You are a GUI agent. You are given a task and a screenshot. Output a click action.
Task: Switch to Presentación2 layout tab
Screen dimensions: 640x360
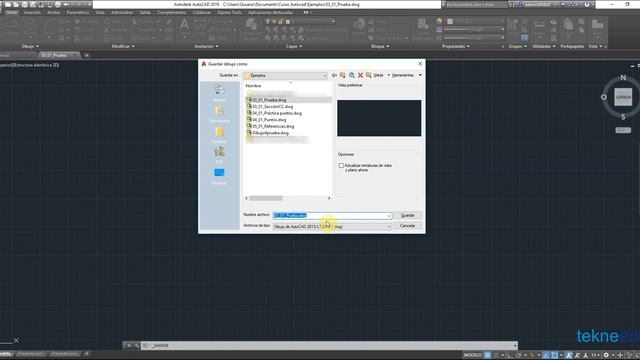click(x=64, y=354)
